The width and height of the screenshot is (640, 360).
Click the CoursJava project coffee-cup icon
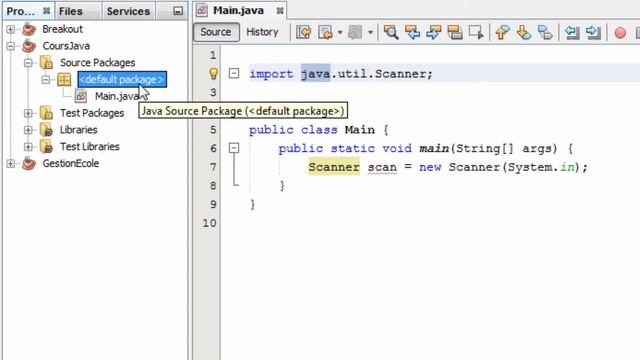click(29, 46)
